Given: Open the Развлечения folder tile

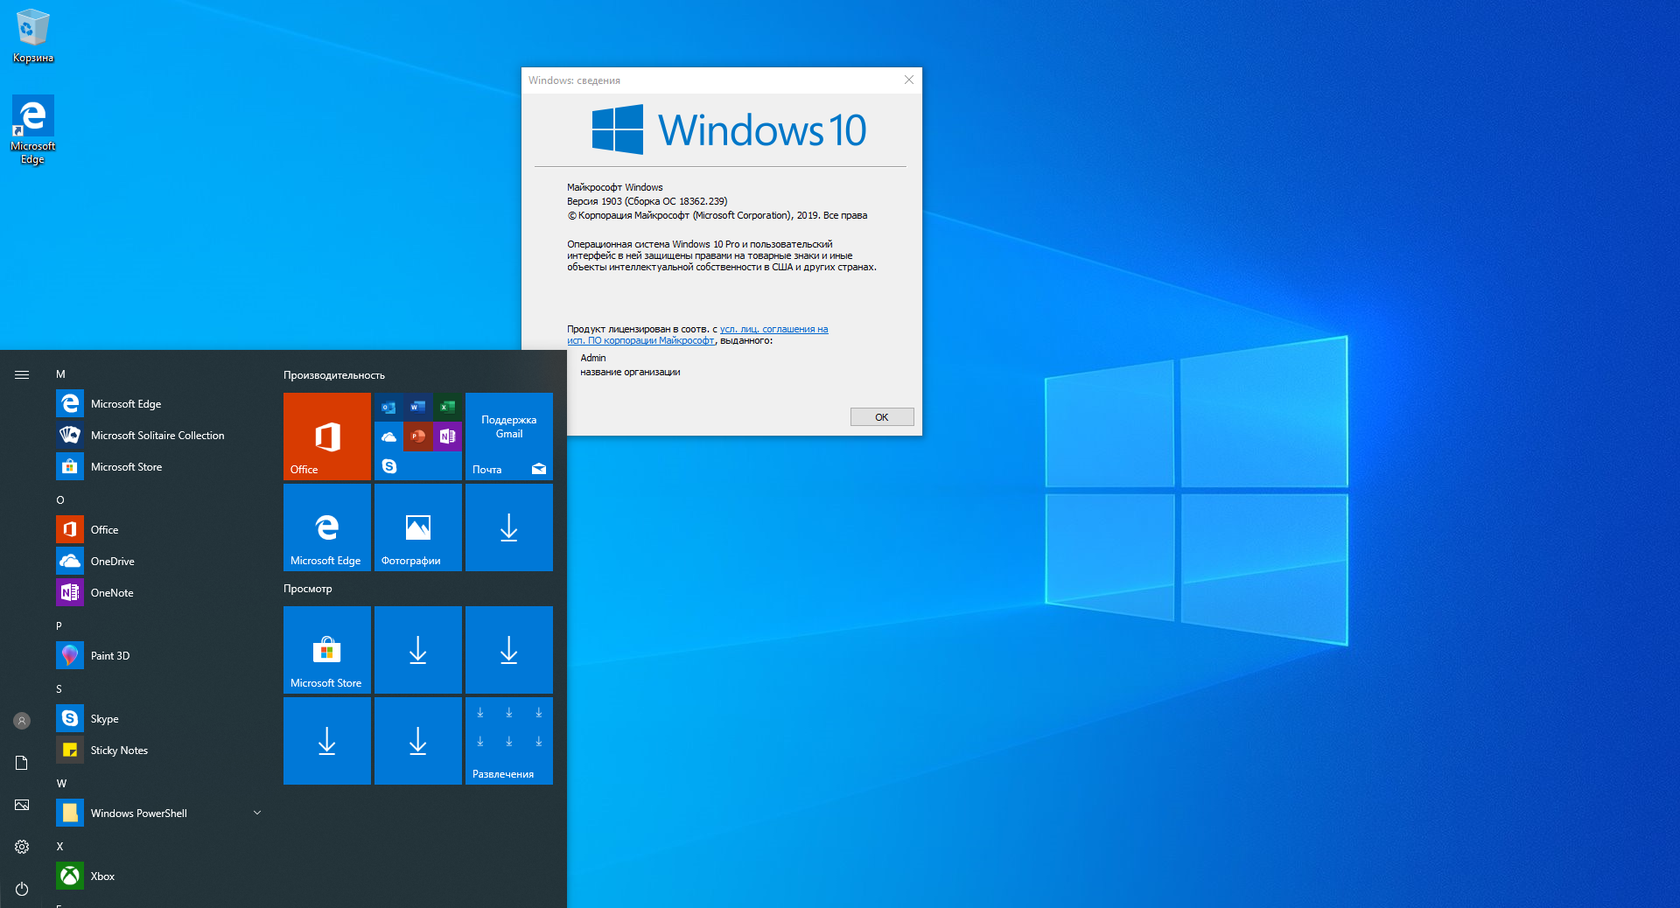Looking at the screenshot, I should (509, 741).
